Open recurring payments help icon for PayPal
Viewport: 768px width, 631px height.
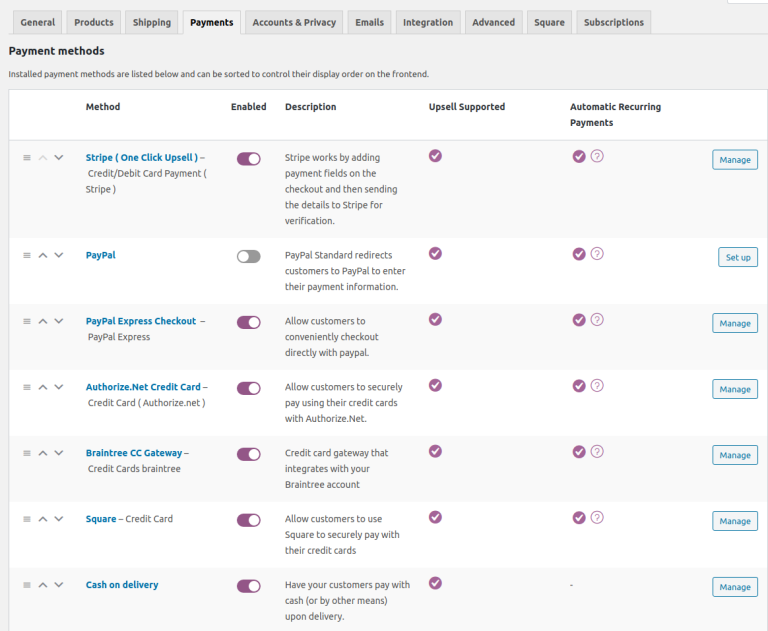pos(597,254)
